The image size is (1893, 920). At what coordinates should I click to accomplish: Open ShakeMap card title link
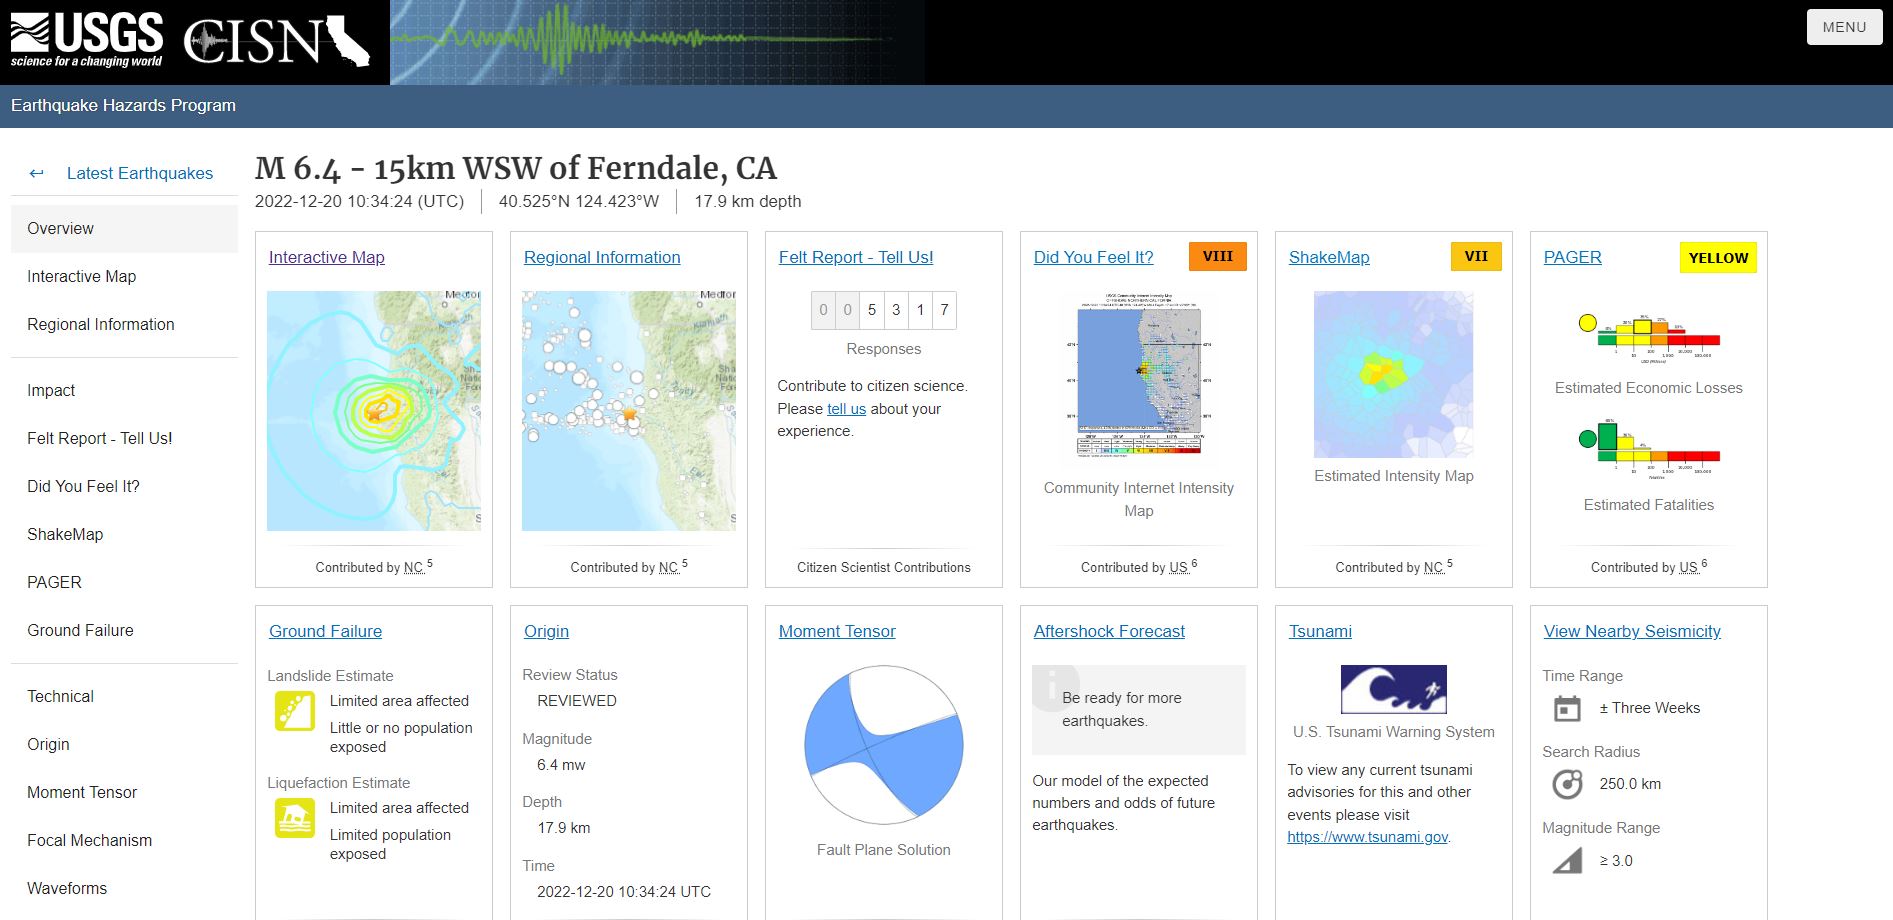click(1329, 257)
